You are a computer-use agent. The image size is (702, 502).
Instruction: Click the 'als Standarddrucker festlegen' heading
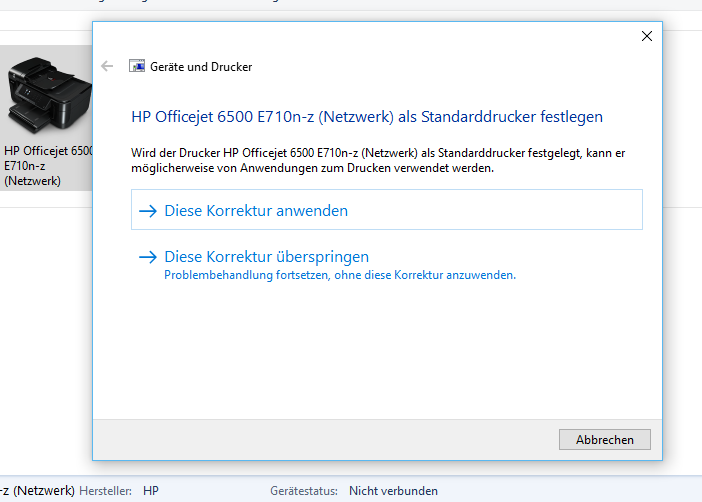tap(367, 117)
